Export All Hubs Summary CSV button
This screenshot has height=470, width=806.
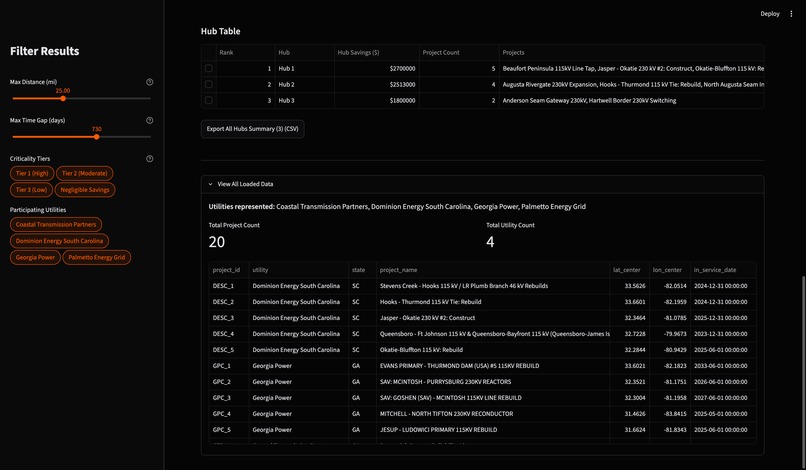(x=252, y=129)
